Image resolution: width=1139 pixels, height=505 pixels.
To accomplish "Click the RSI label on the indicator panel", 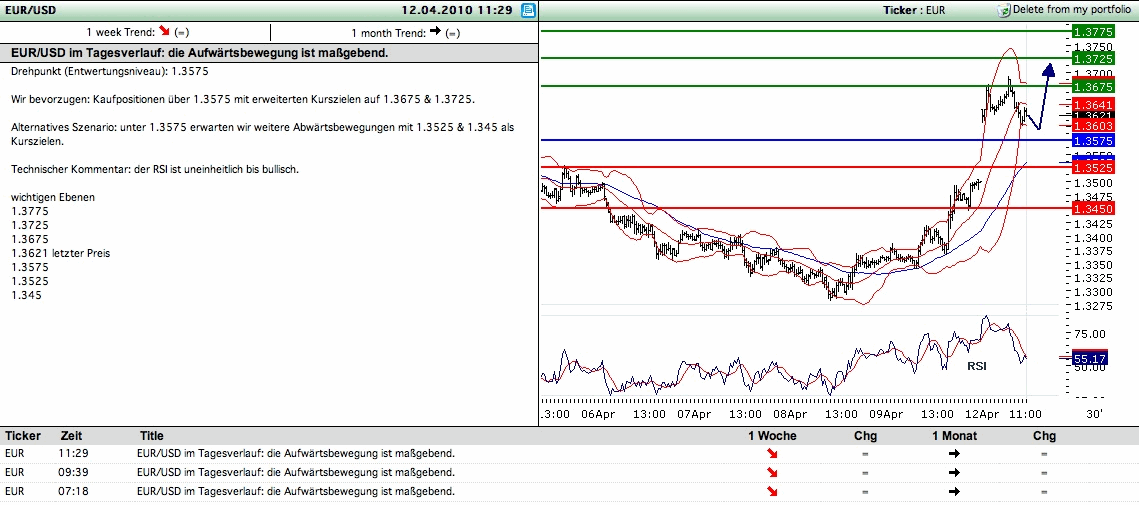I will click(976, 366).
